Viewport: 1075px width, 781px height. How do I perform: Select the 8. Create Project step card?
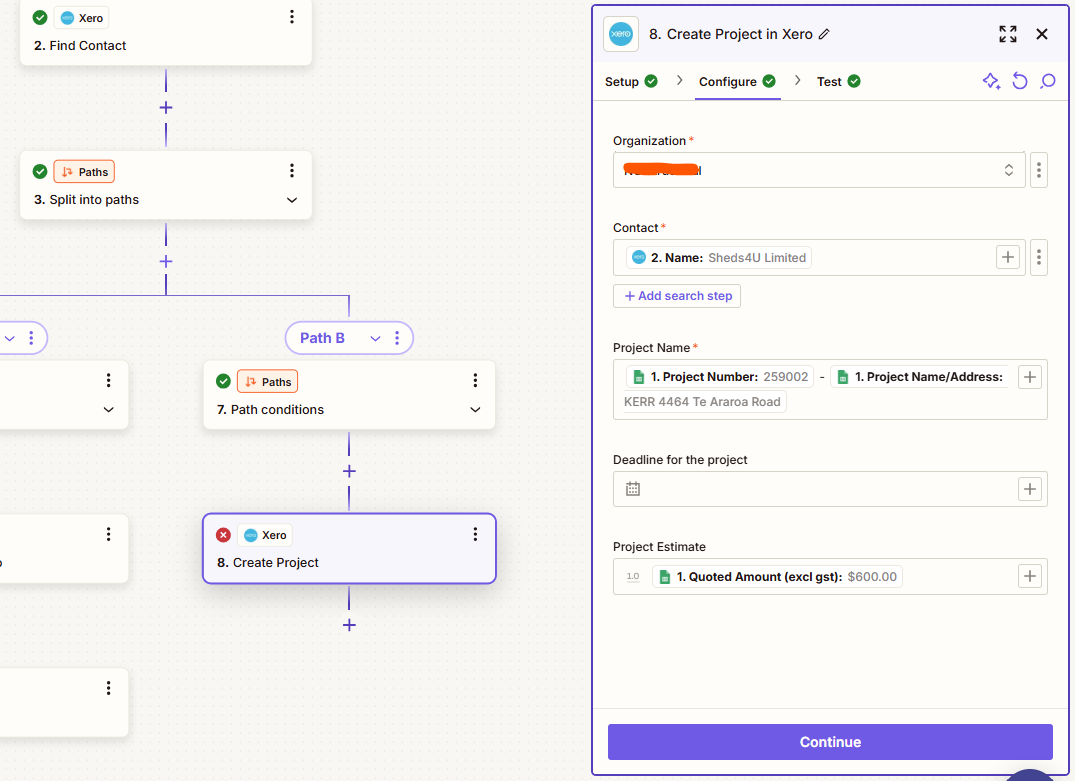click(x=349, y=549)
